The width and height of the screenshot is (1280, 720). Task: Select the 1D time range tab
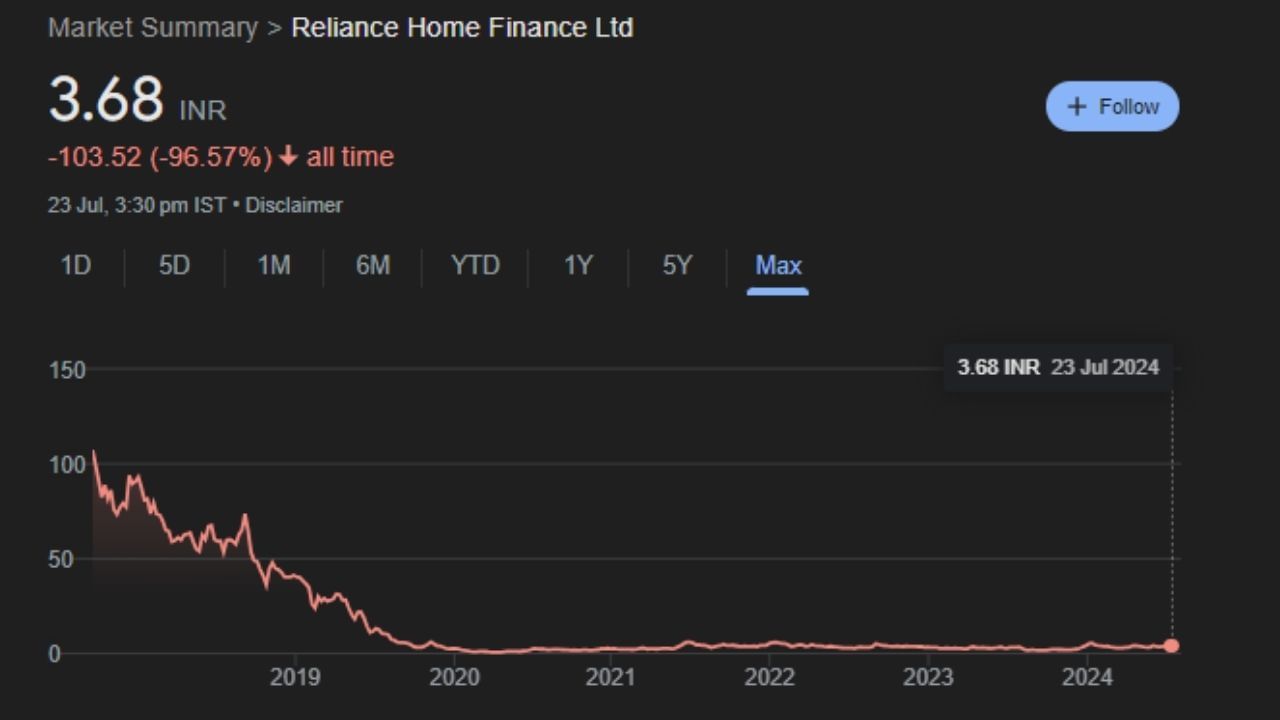tap(76, 265)
